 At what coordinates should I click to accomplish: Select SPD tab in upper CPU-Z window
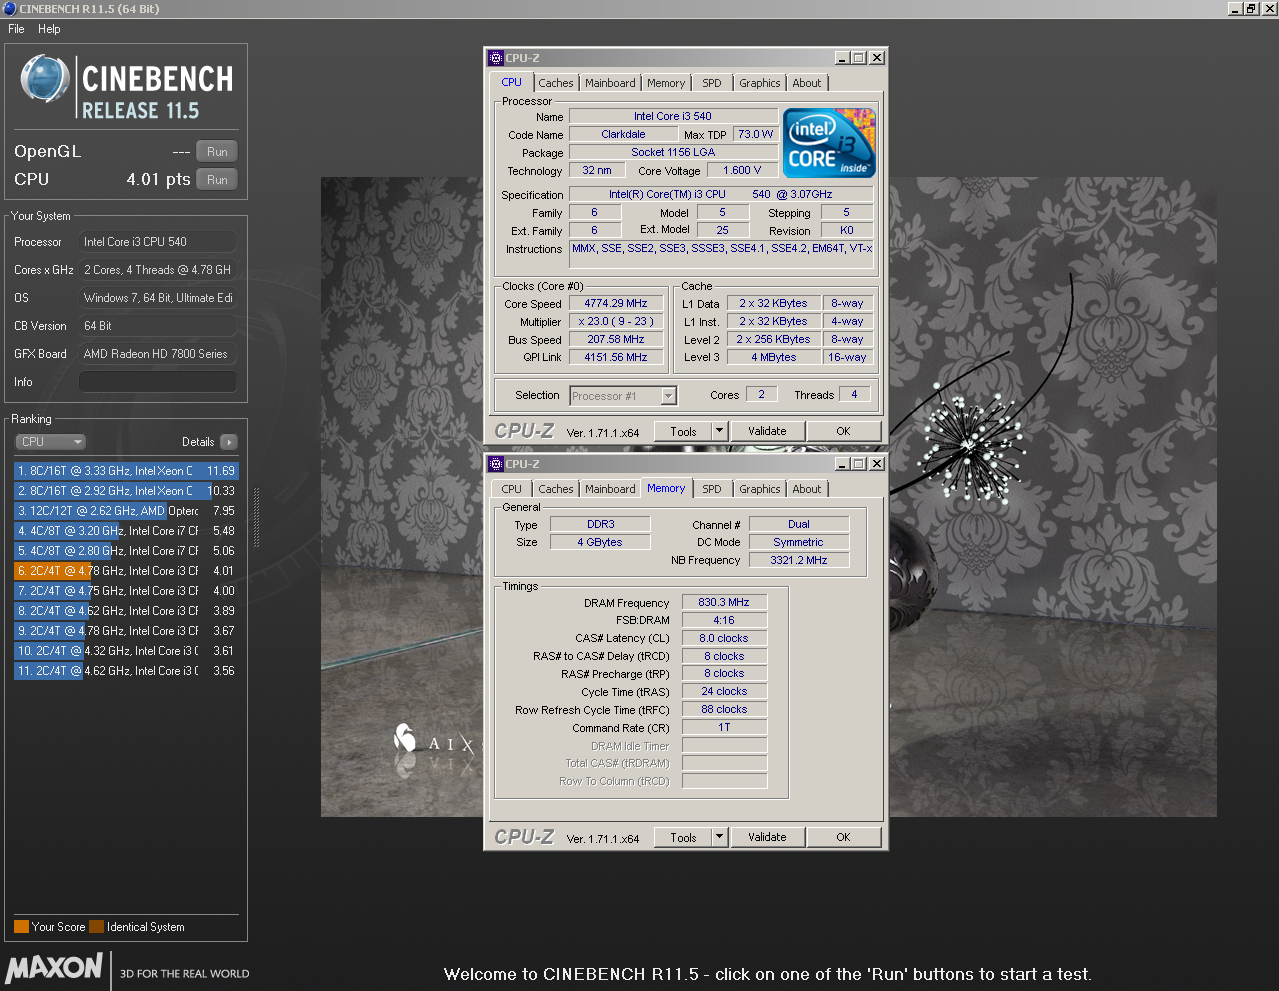point(712,83)
